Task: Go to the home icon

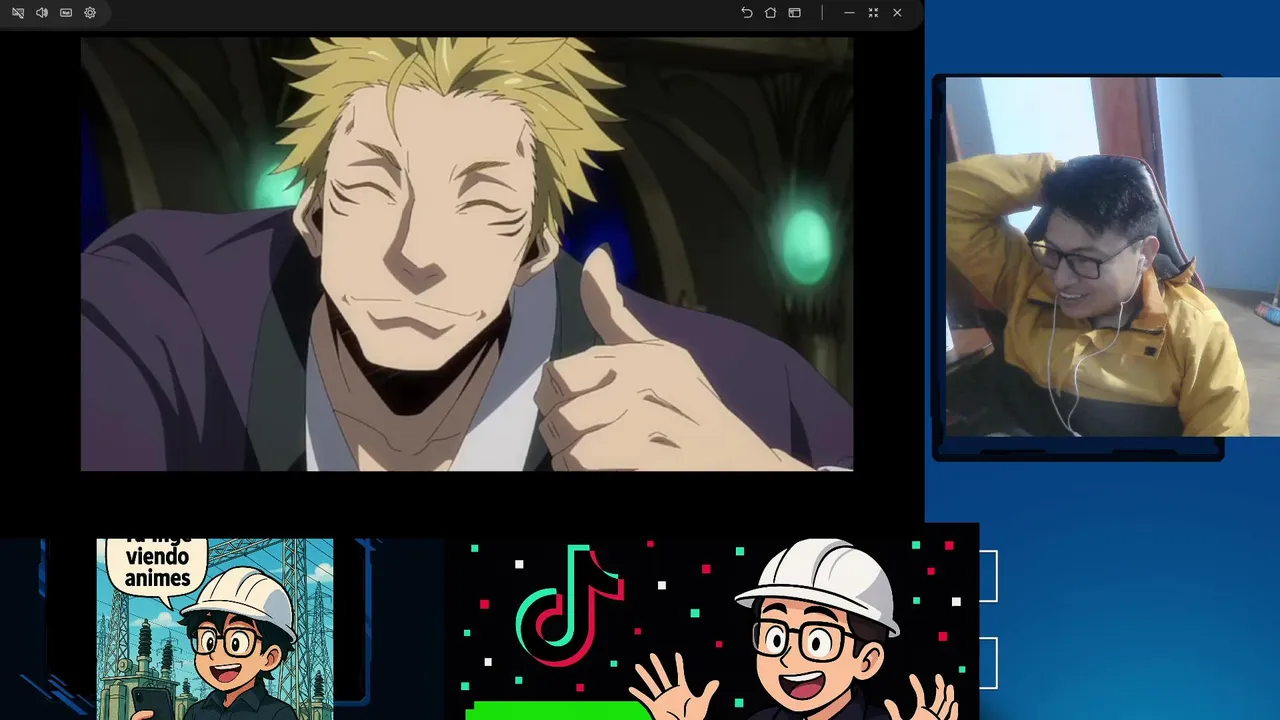Action: pos(770,13)
